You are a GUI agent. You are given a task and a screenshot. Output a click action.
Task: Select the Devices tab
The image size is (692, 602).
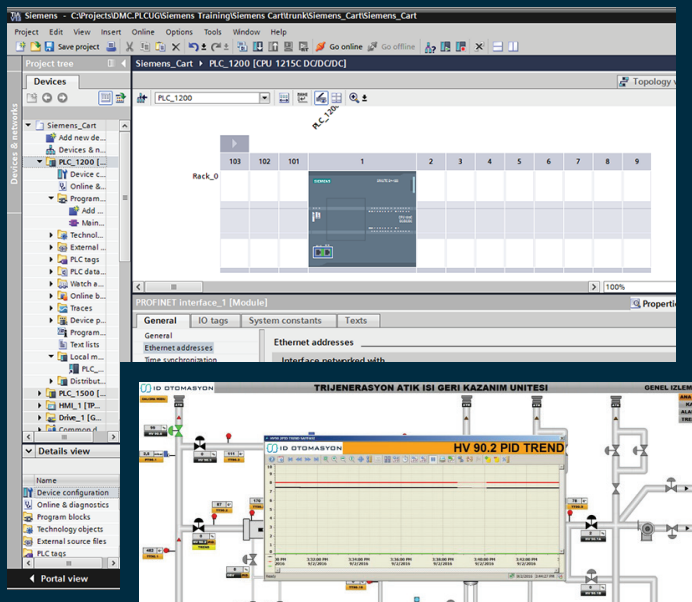(50, 82)
